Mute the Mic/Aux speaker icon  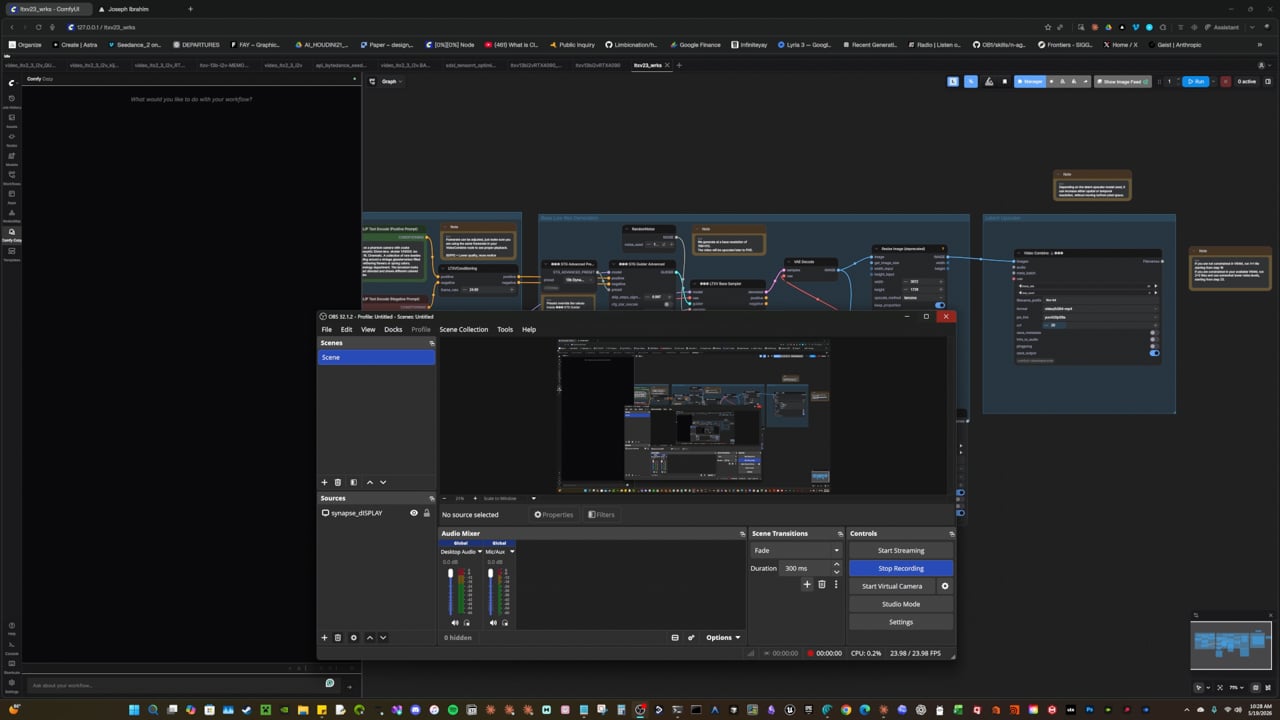coord(493,622)
